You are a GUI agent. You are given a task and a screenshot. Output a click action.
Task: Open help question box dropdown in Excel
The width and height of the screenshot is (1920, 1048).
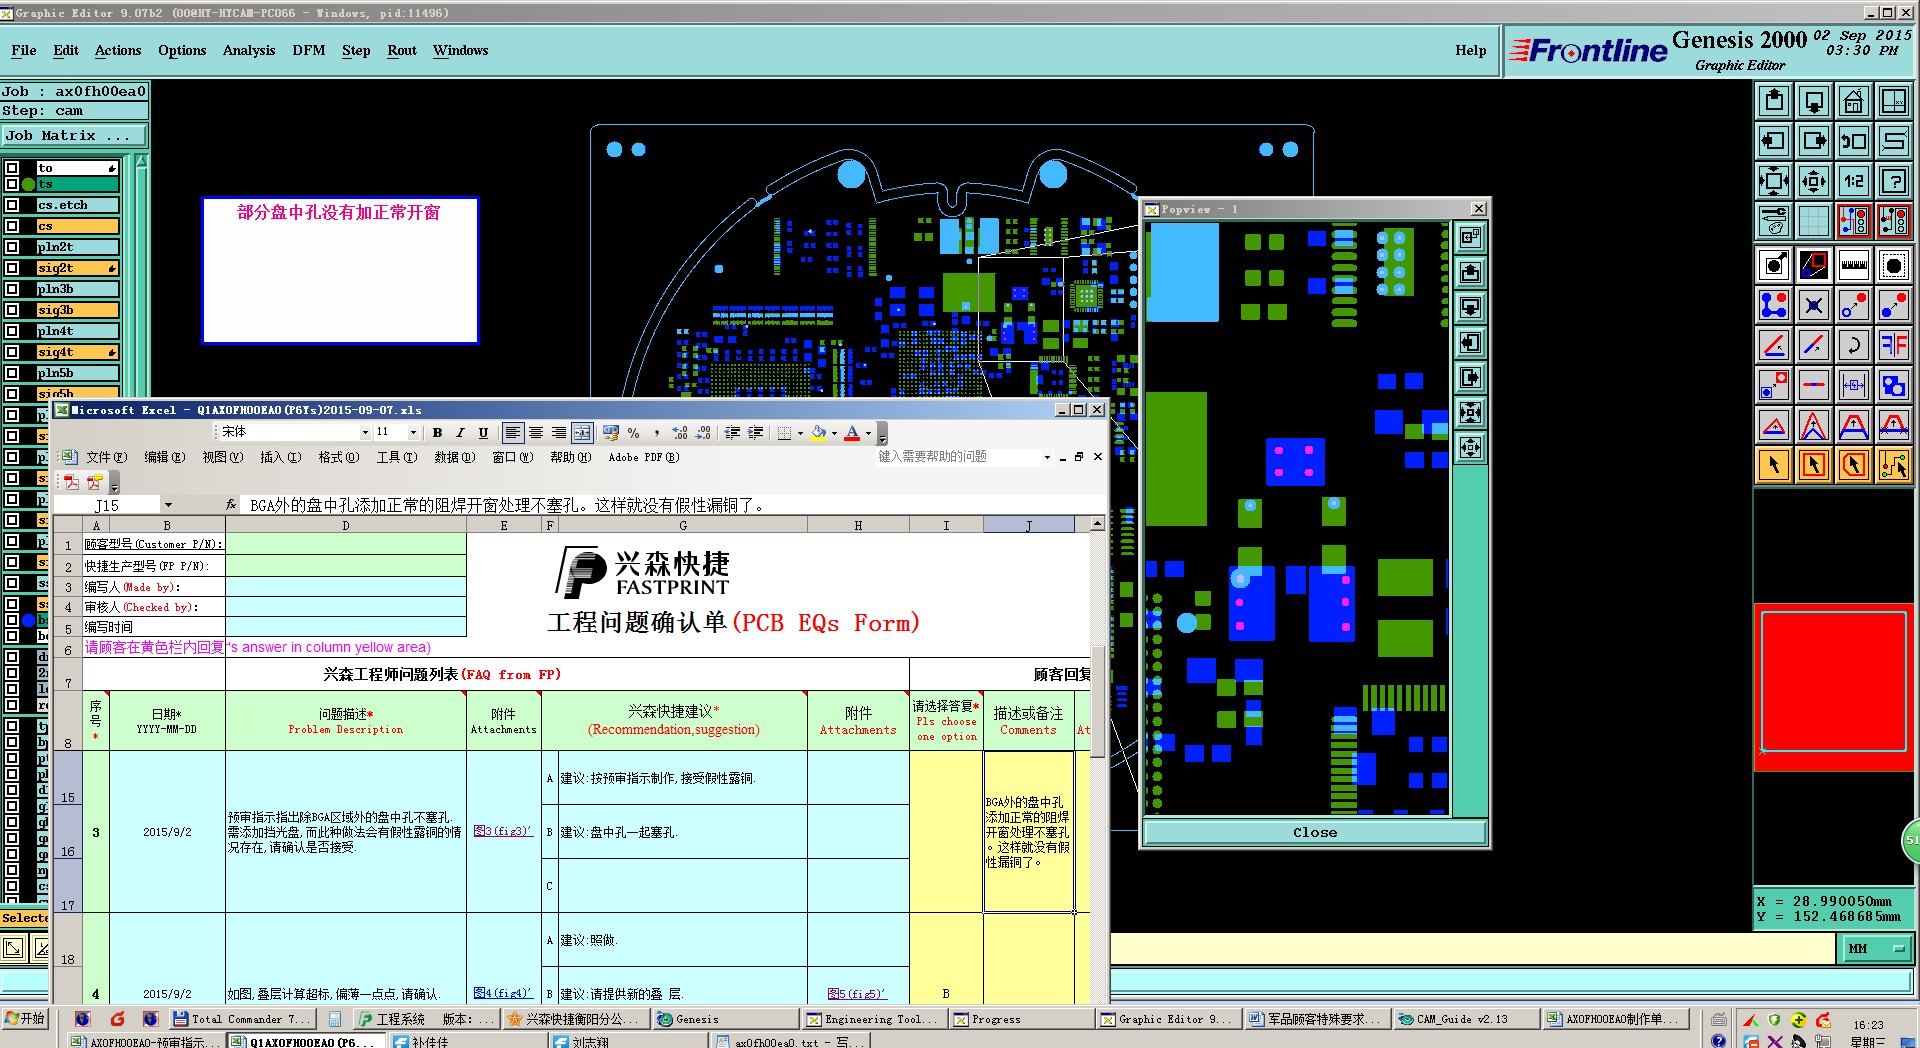pos(1047,457)
